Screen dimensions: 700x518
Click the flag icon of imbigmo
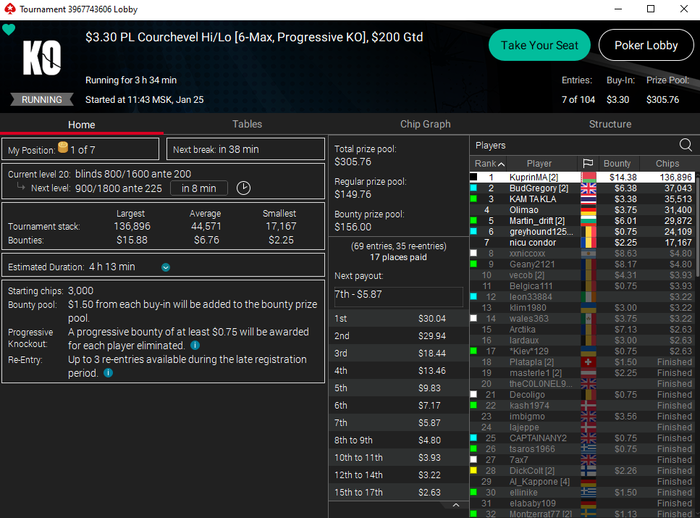pyautogui.click(x=588, y=416)
